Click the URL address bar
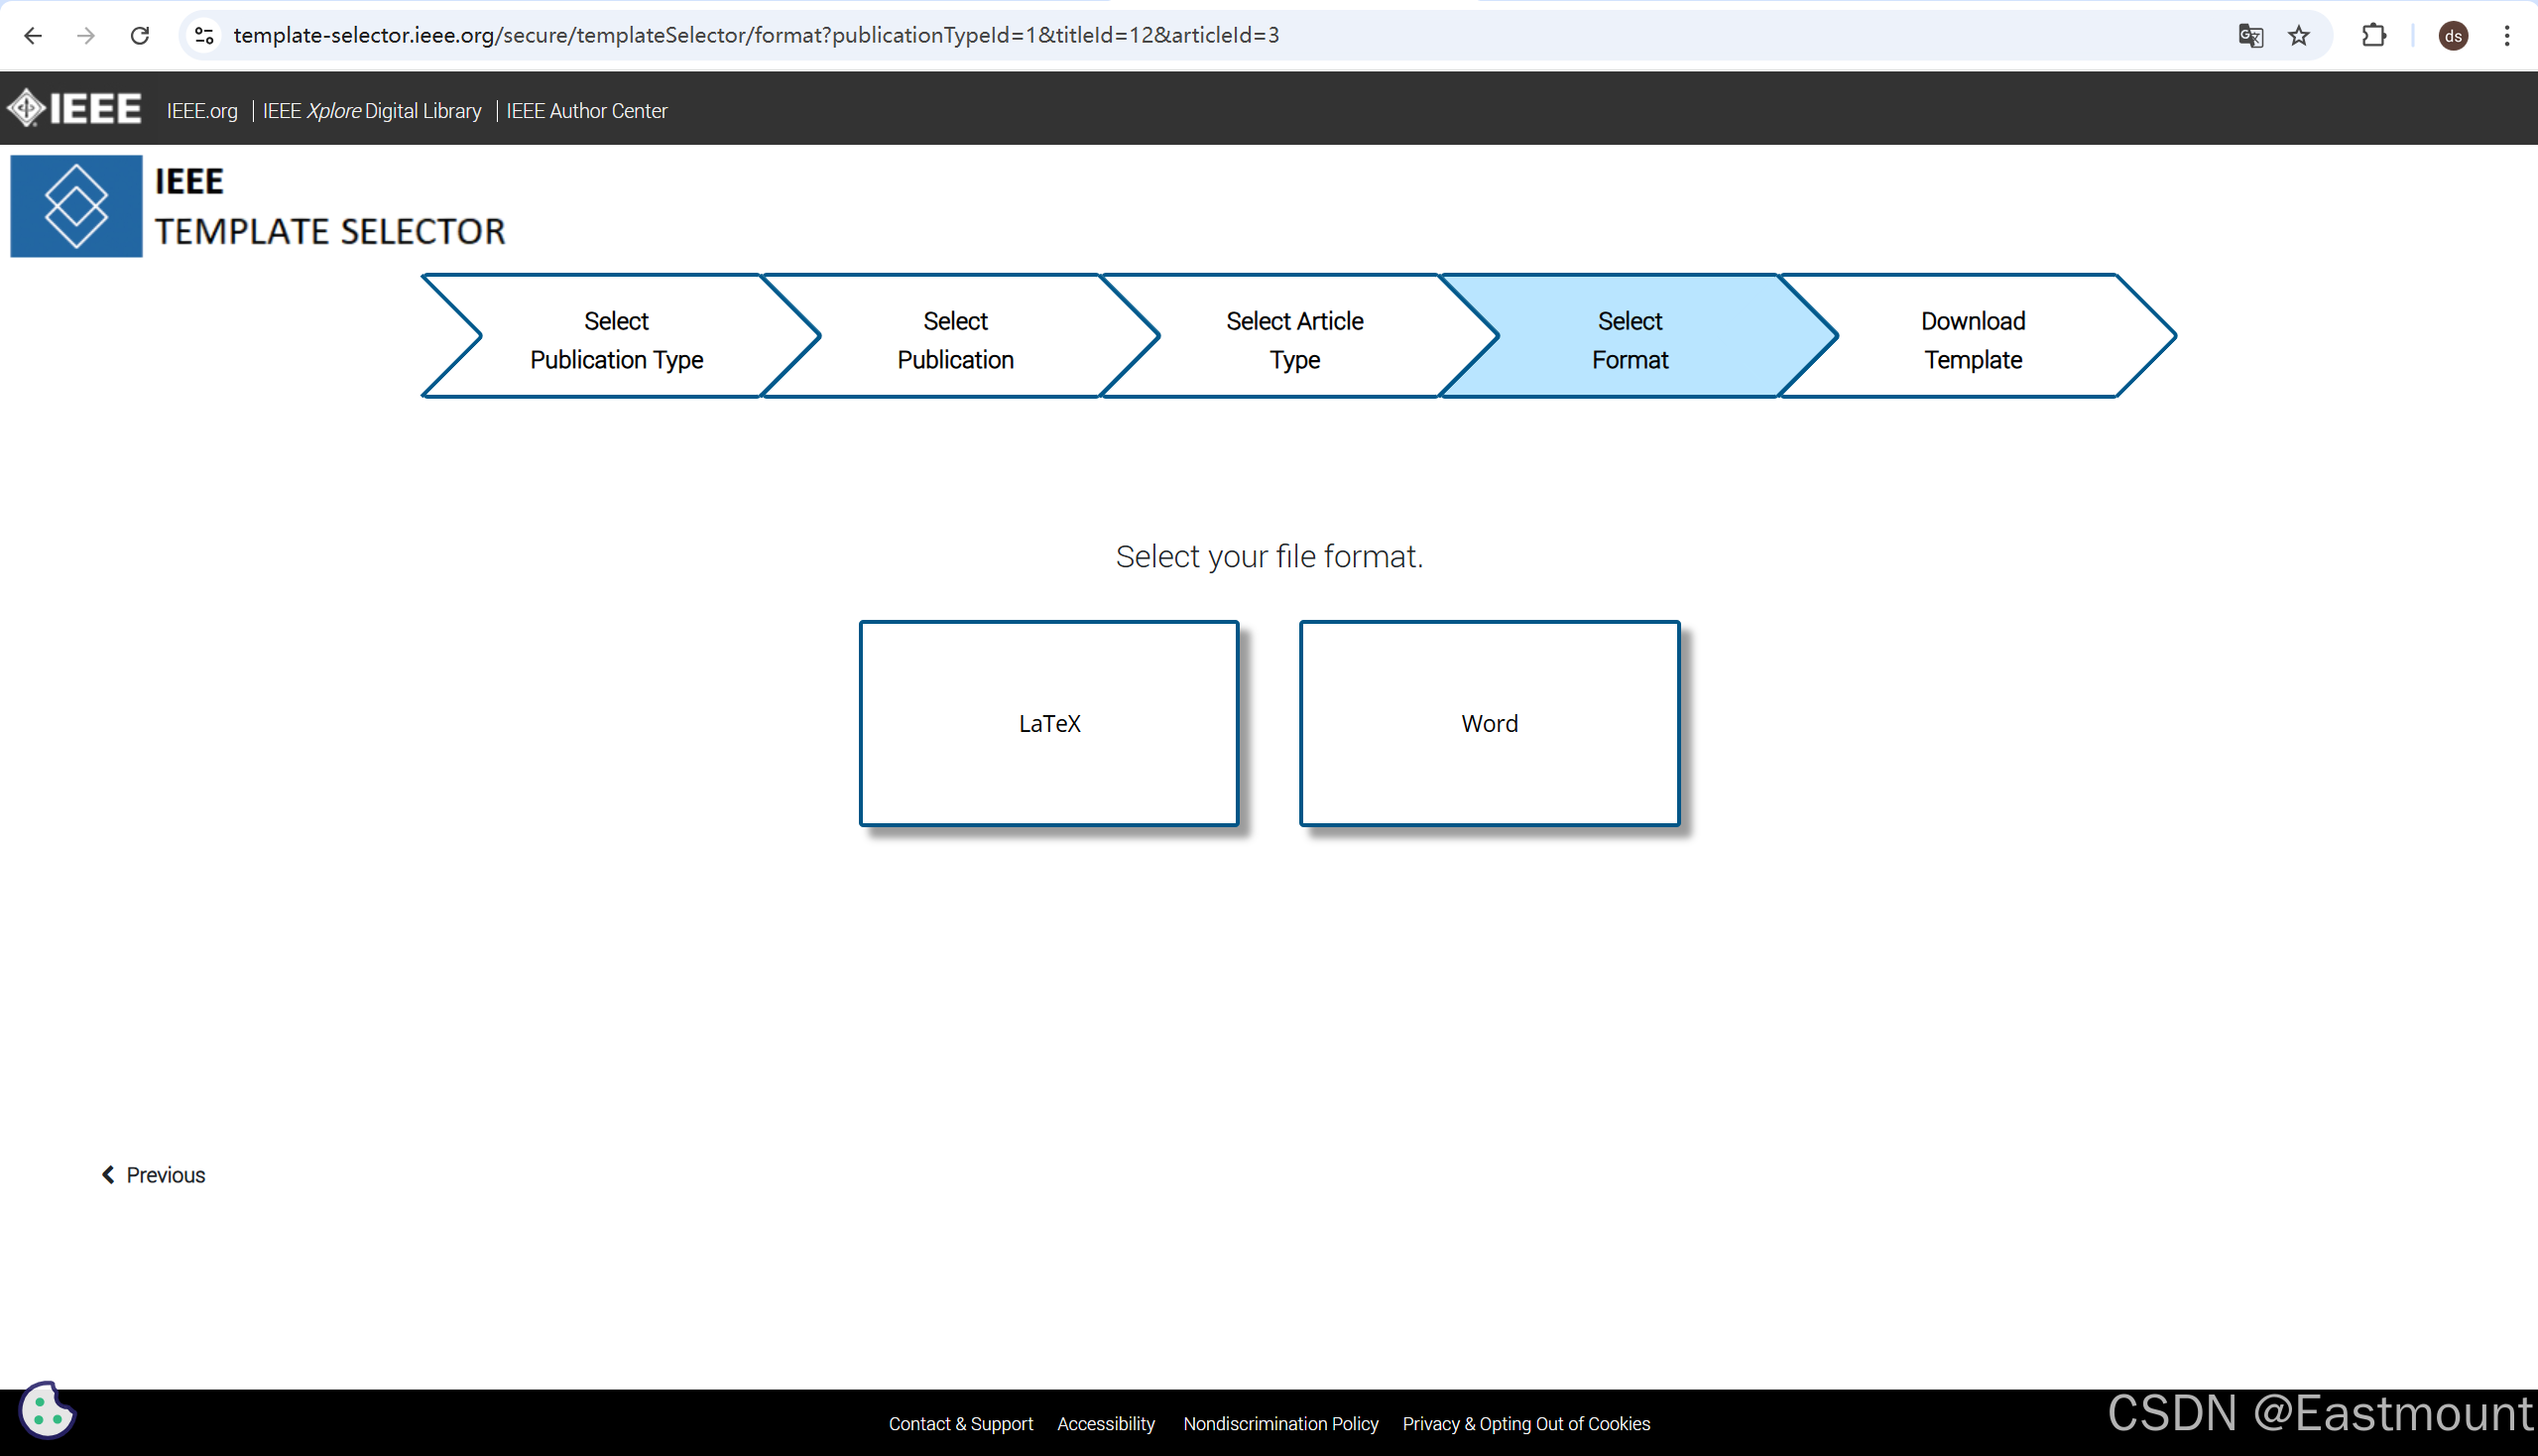This screenshot has height=1456, width=2538. [x=1200, y=36]
